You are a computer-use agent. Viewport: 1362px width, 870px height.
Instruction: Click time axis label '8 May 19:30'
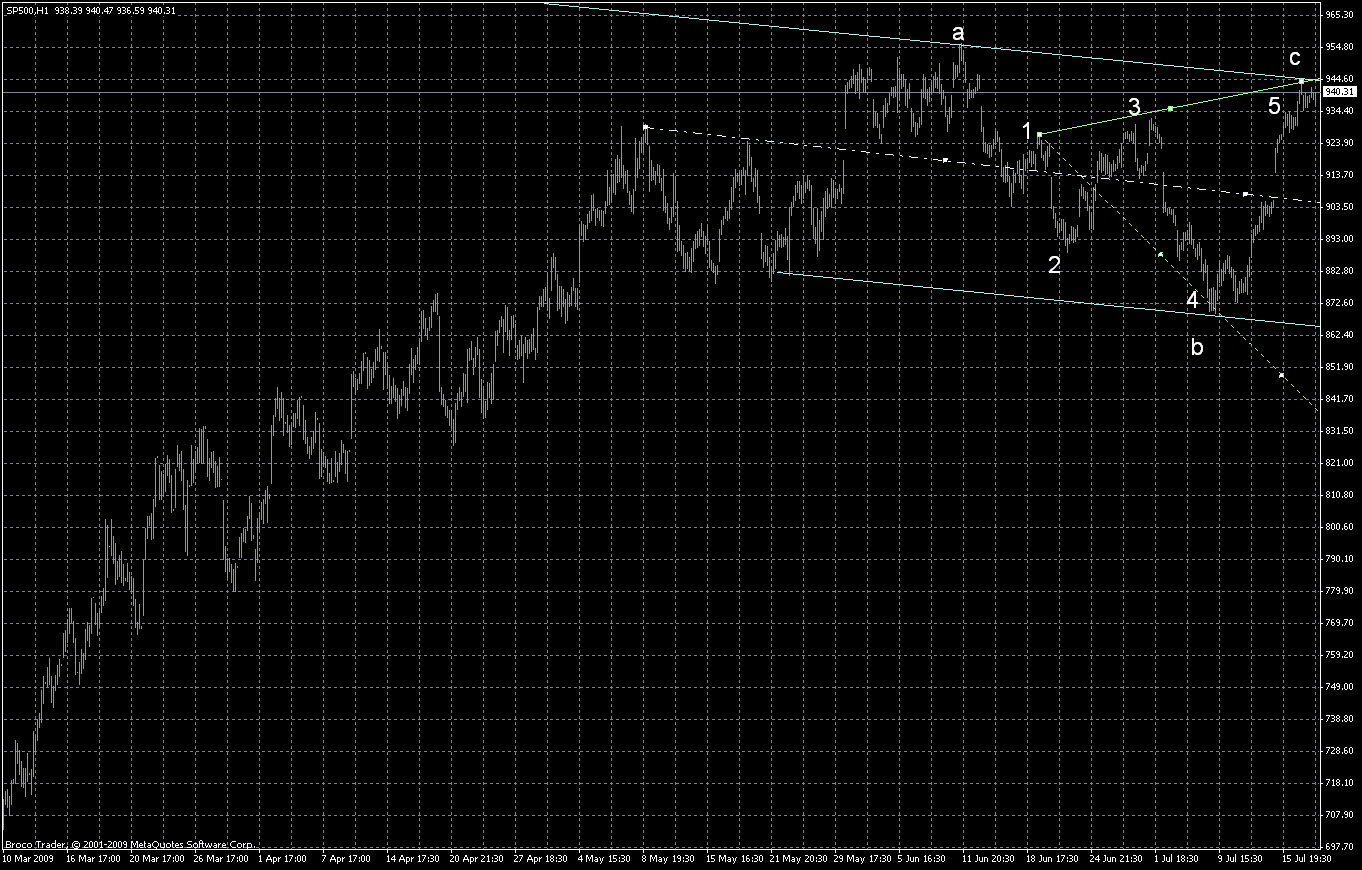669,858
